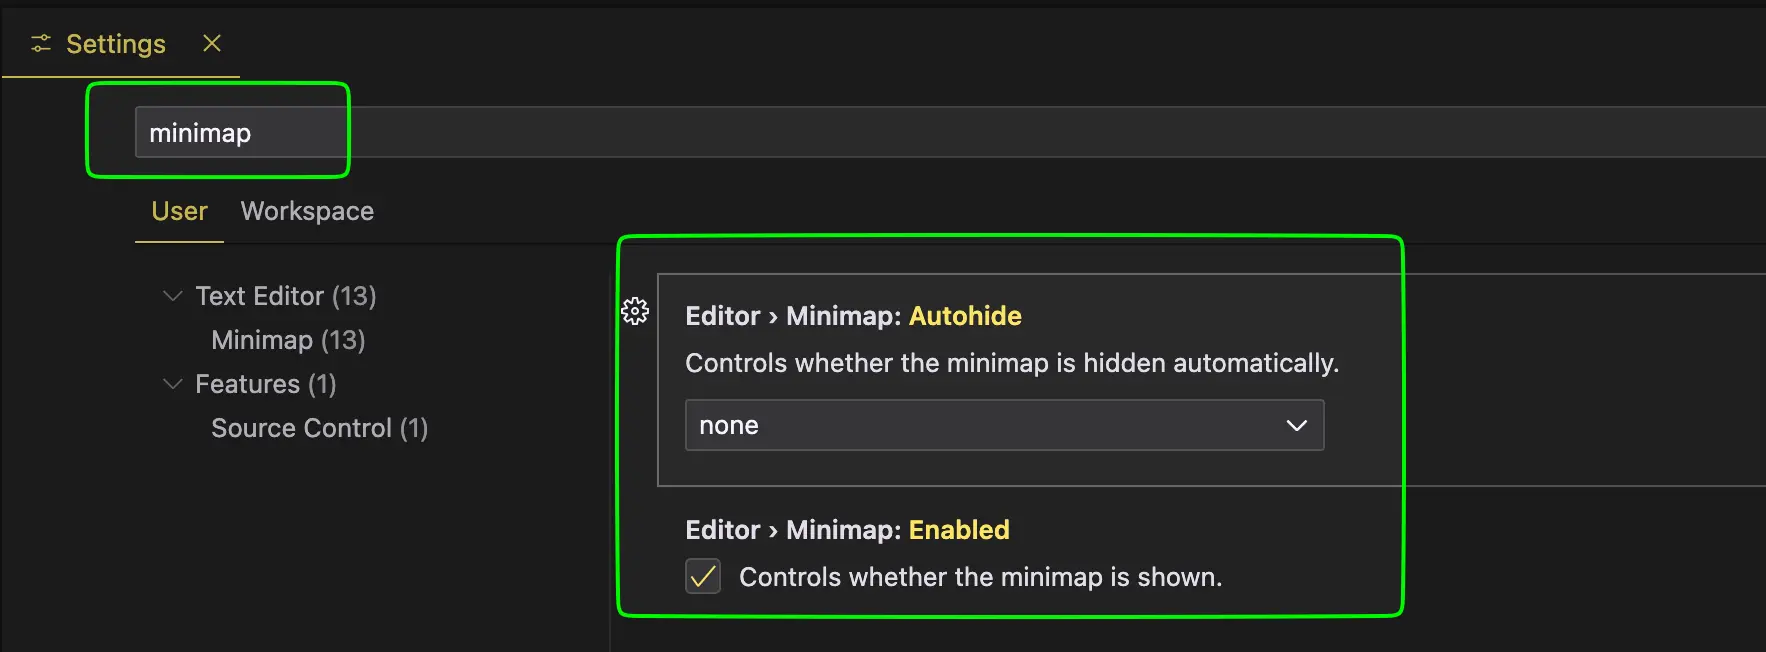
Task: Switch to the Workspace settings tab
Action: pyautogui.click(x=307, y=211)
